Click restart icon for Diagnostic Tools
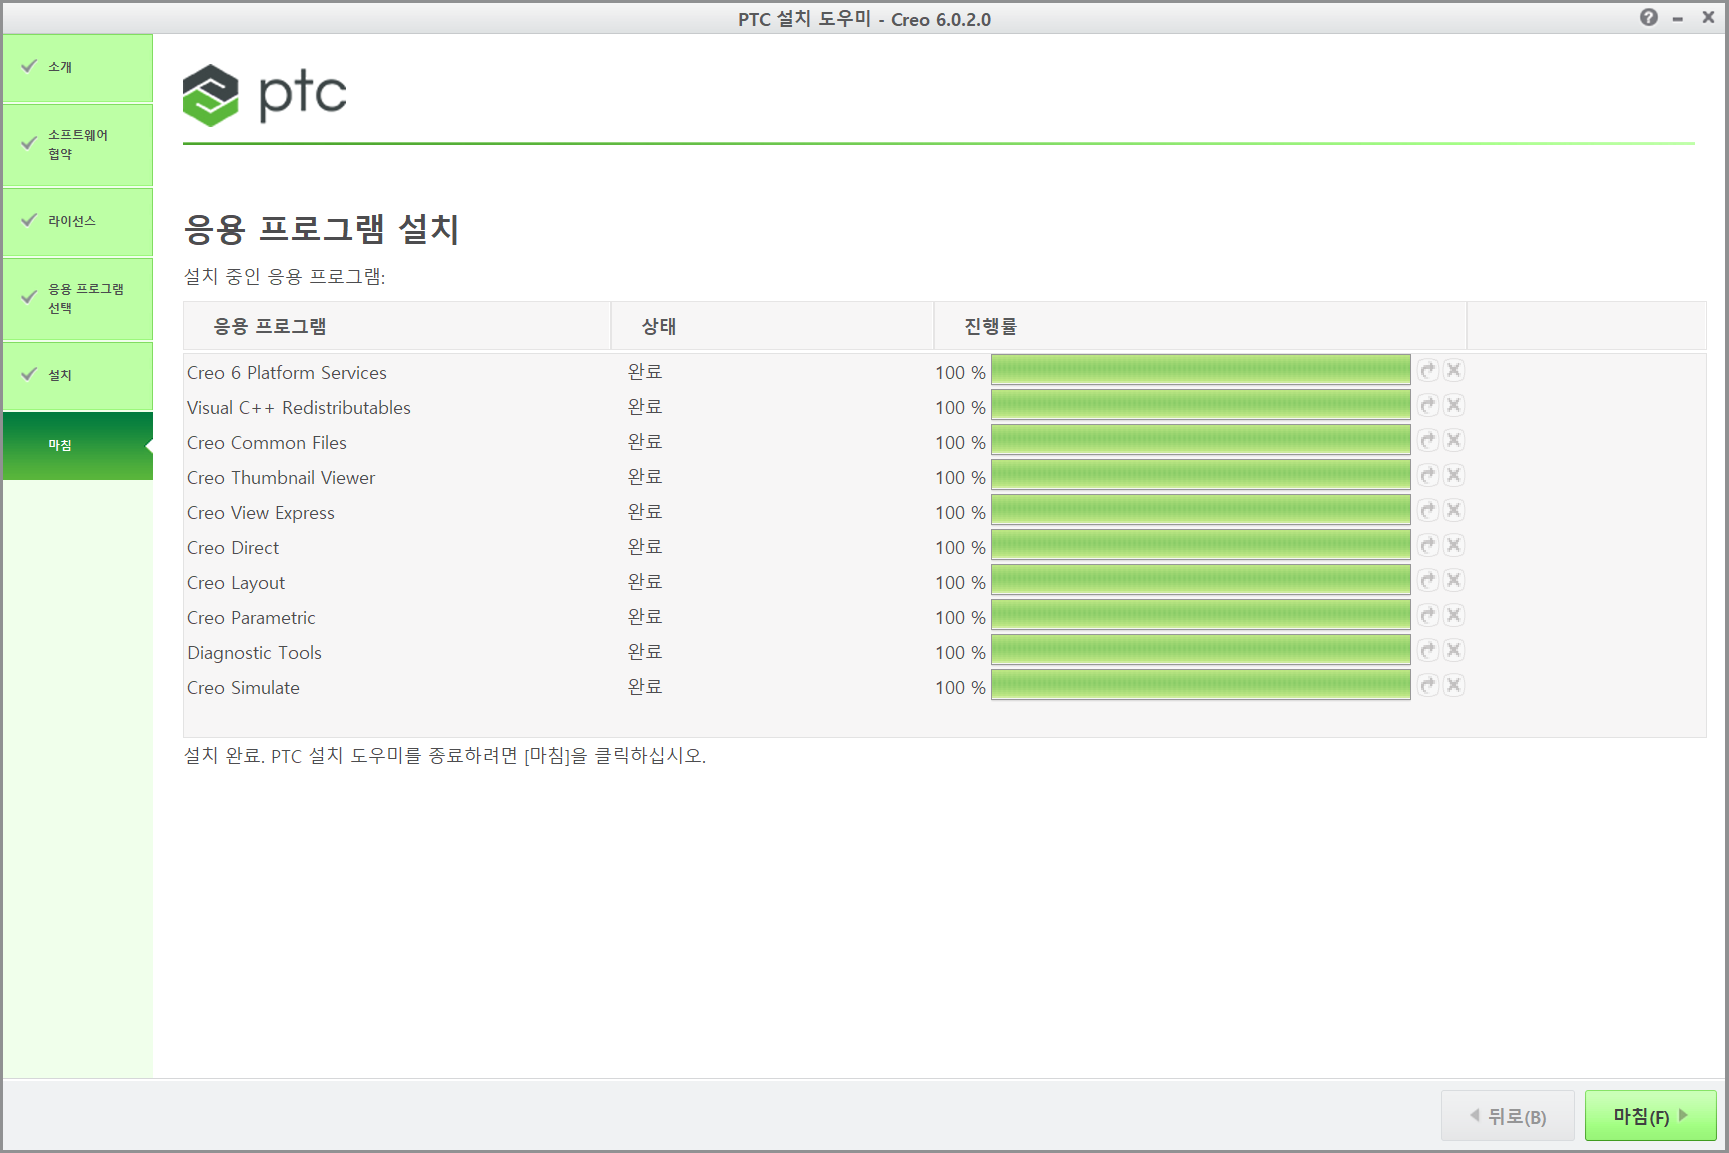This screenshot has width=1729, height=1153. click(1428, 650)
